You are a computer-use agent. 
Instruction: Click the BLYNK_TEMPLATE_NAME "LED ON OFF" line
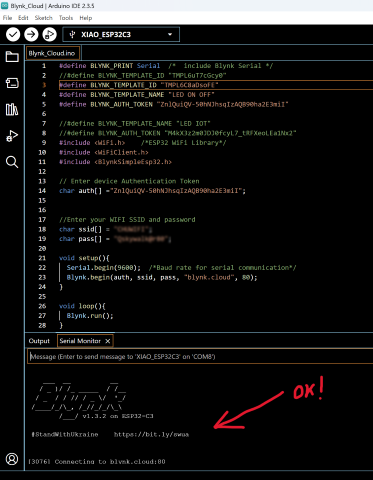pyautogui.click(x=137, y=95)
